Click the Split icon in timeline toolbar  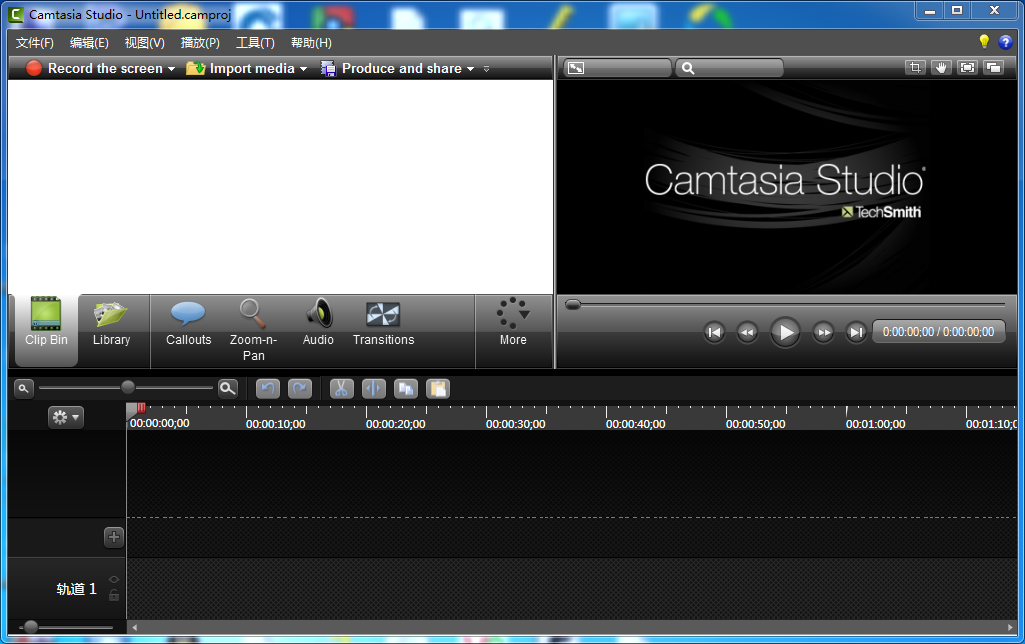click(373, 389)
